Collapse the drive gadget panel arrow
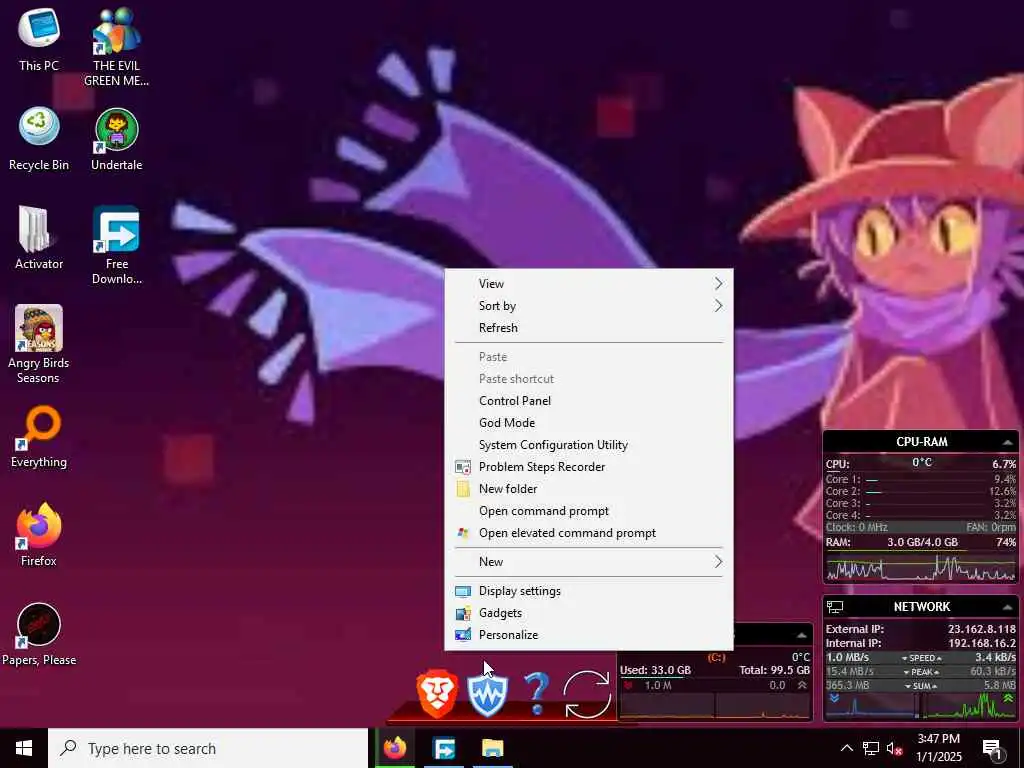 pos(801,635)
